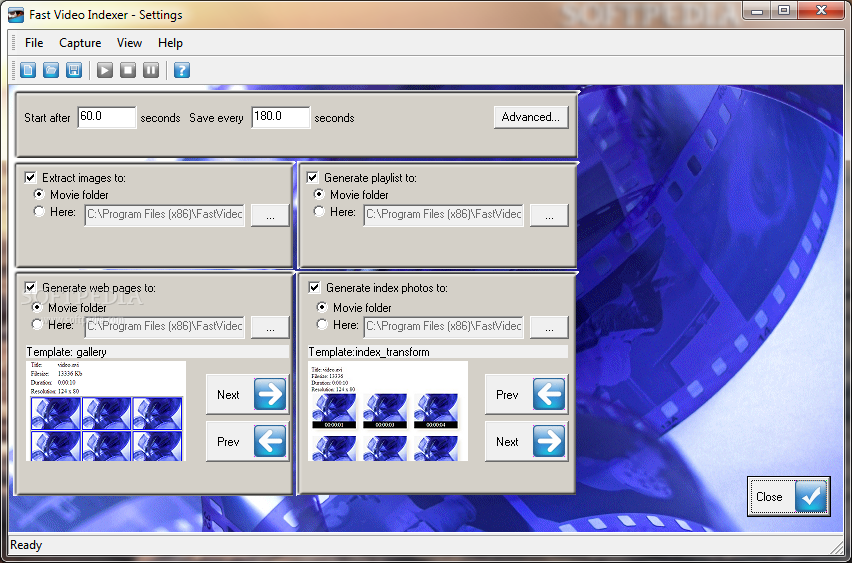Go to Prev gallery web template
Viewport: 852px width, 563px height.
click(247, 441)
